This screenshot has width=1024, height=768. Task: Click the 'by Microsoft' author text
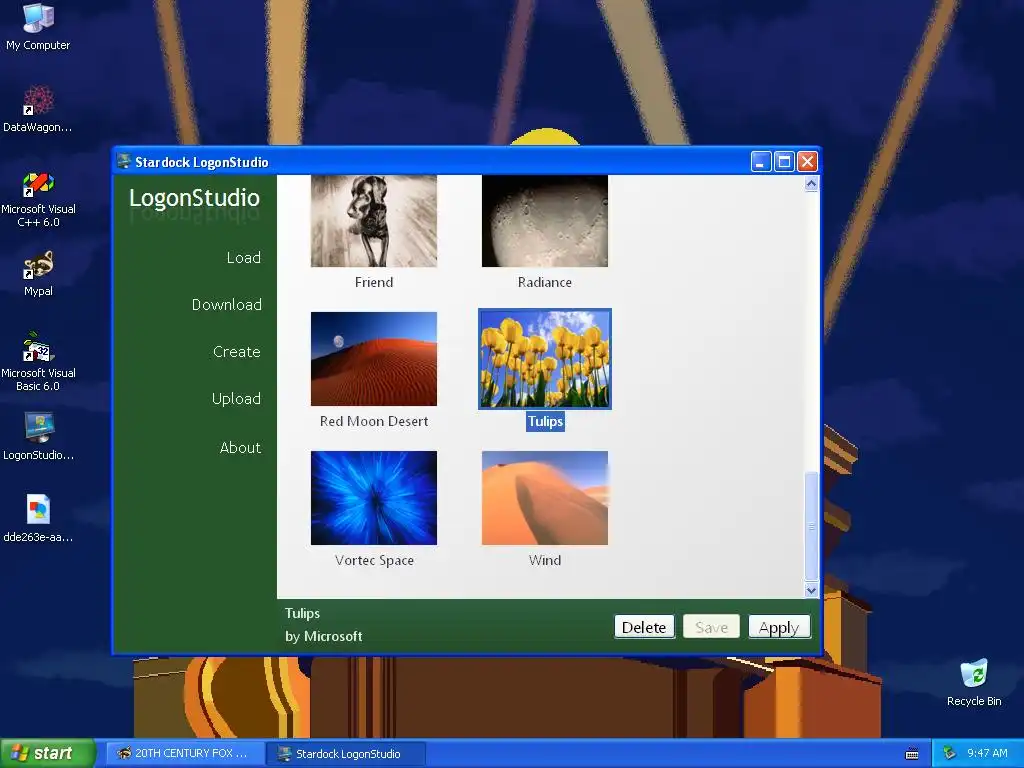[x=323, y=636]
